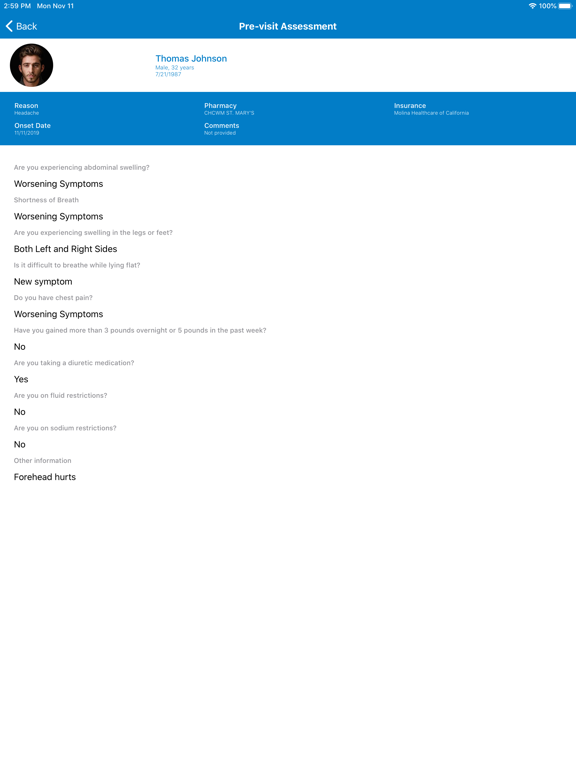Tap the Wi-Fi status icon

coord(532,6)
